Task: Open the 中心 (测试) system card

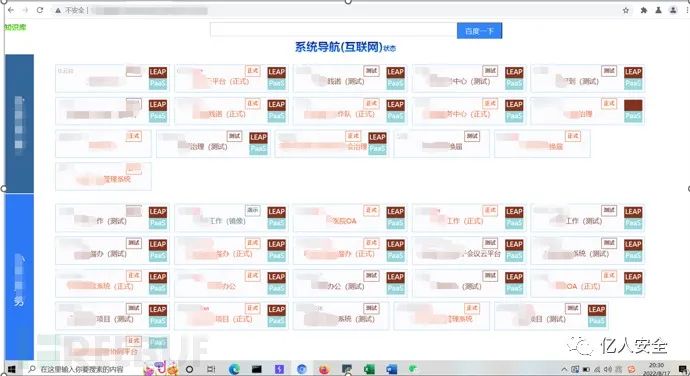Action: pyautogui.click(x=469, y=78)
